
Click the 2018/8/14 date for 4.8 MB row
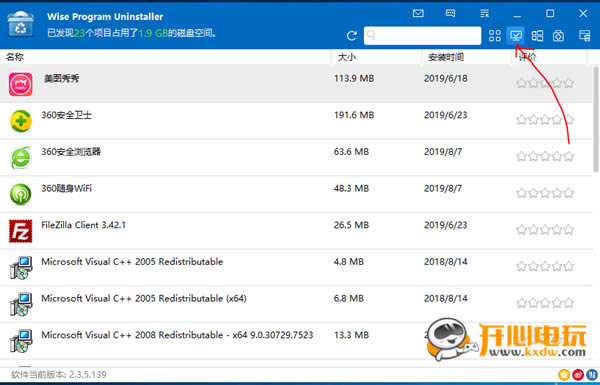pos(446,262)
